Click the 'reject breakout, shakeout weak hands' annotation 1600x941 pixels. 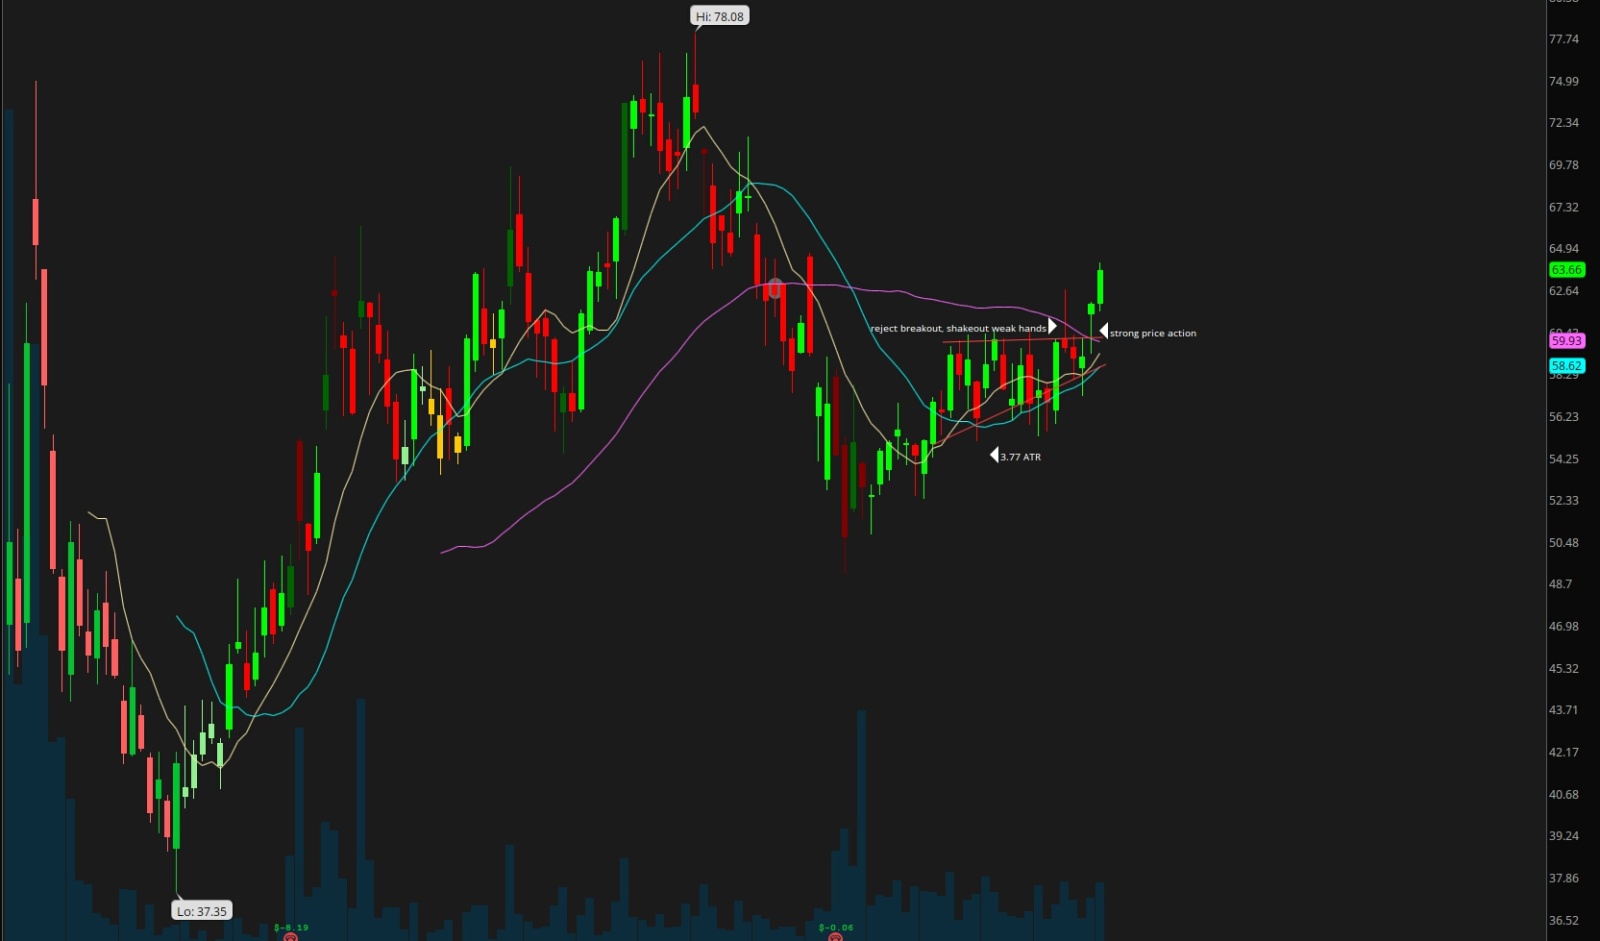(958, 328)
